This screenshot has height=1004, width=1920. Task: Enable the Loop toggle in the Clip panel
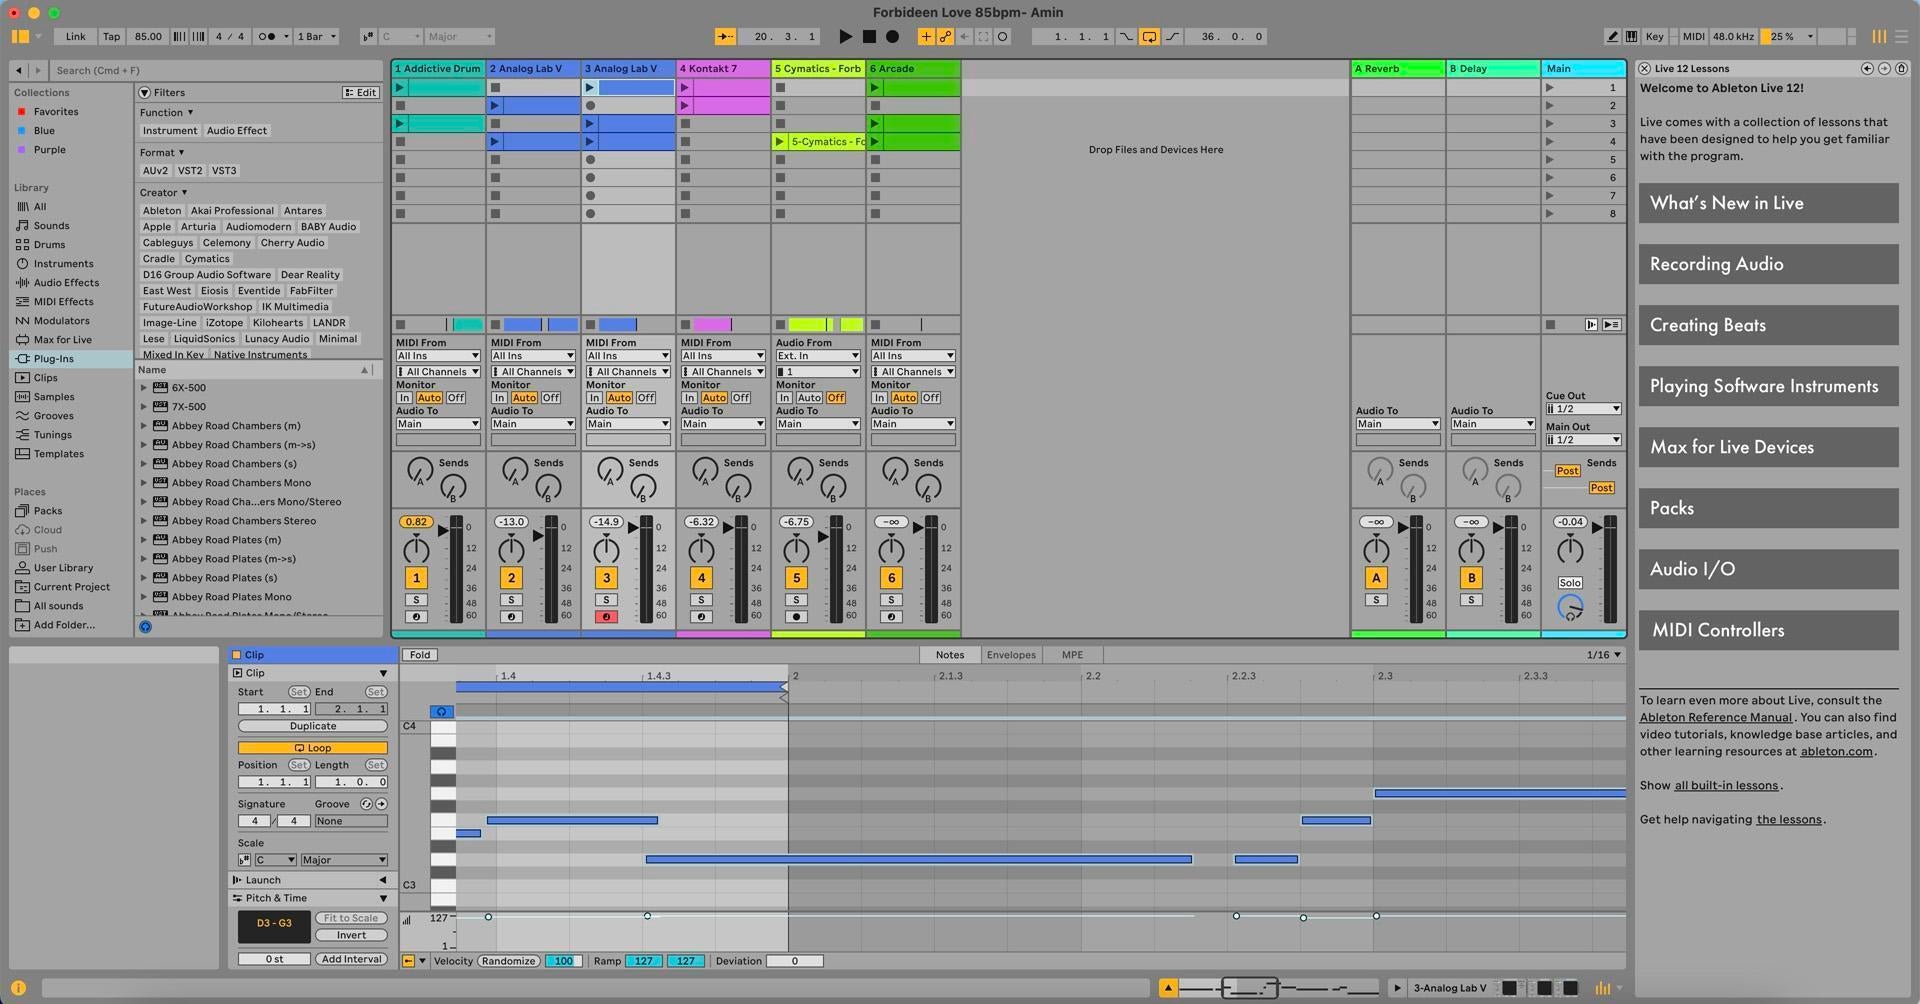point(311,747)
